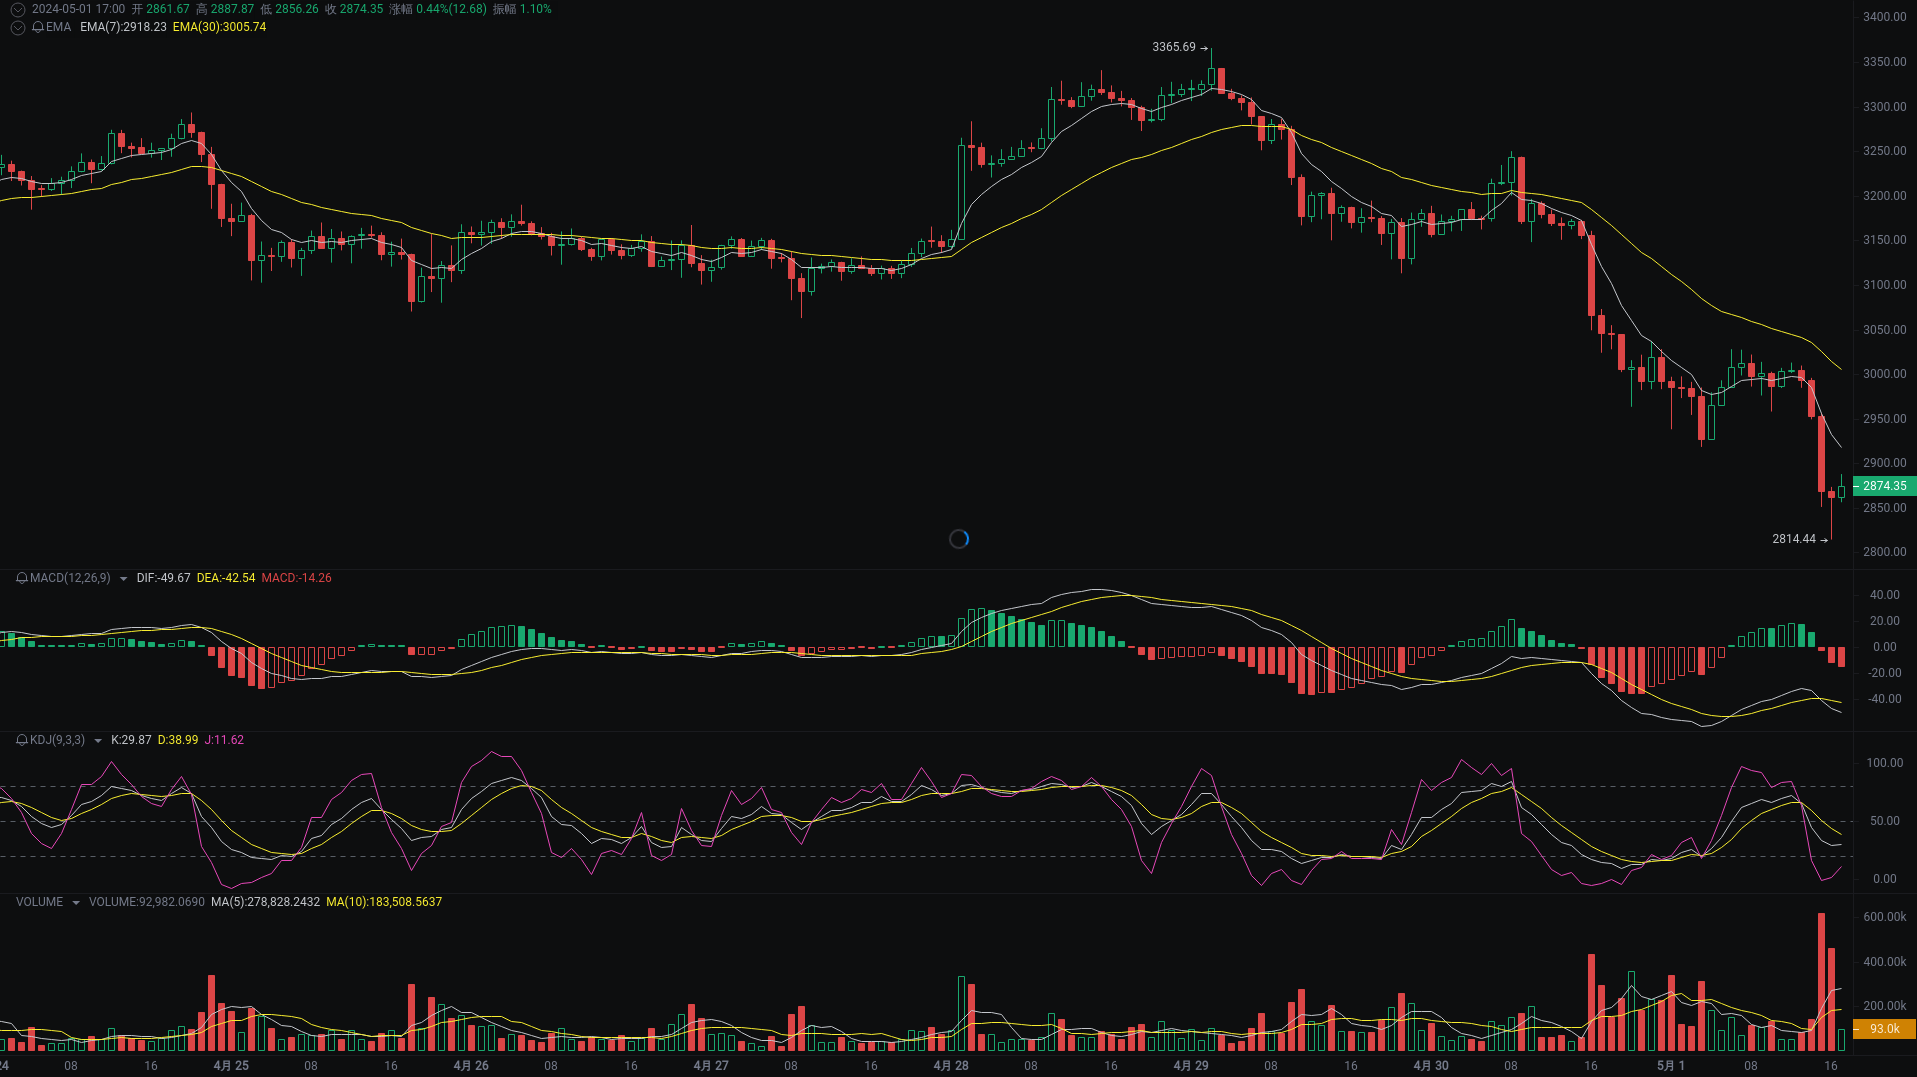Viewport: 1917px width, 1077px height.
Task: Toggle visibility of the EMA(30) line label
Action: pos(218,28)
